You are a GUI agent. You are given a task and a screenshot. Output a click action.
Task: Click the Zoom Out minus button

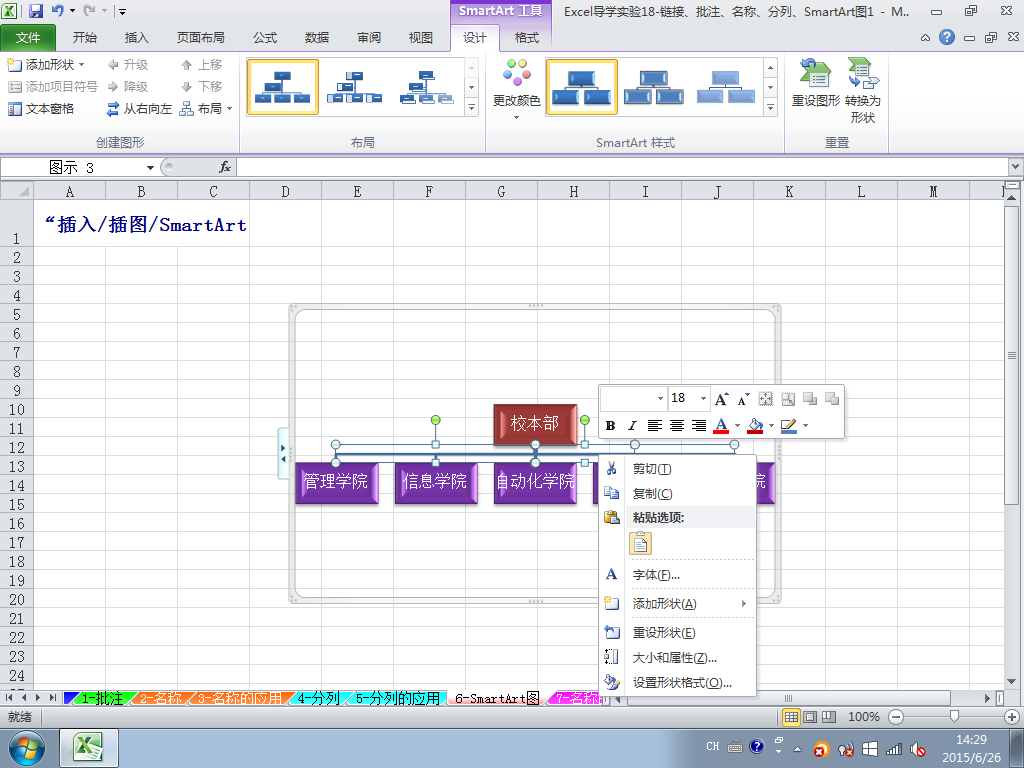pyautogui.click(x=896, y=717)
